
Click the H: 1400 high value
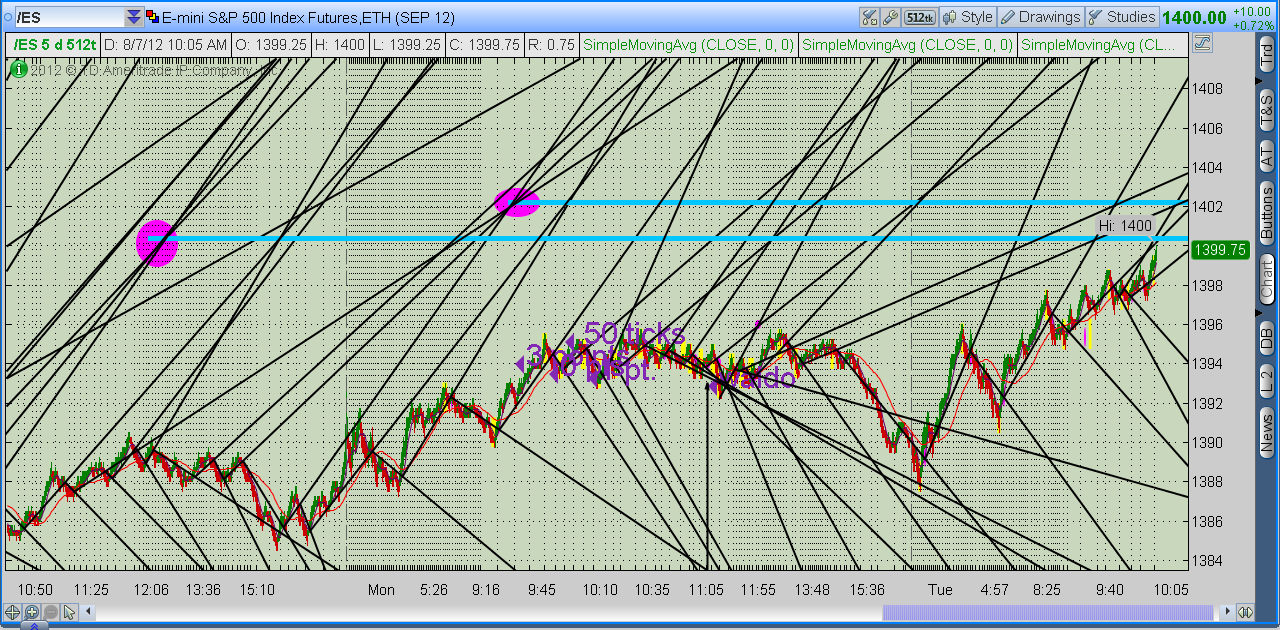tap(341, 45)
